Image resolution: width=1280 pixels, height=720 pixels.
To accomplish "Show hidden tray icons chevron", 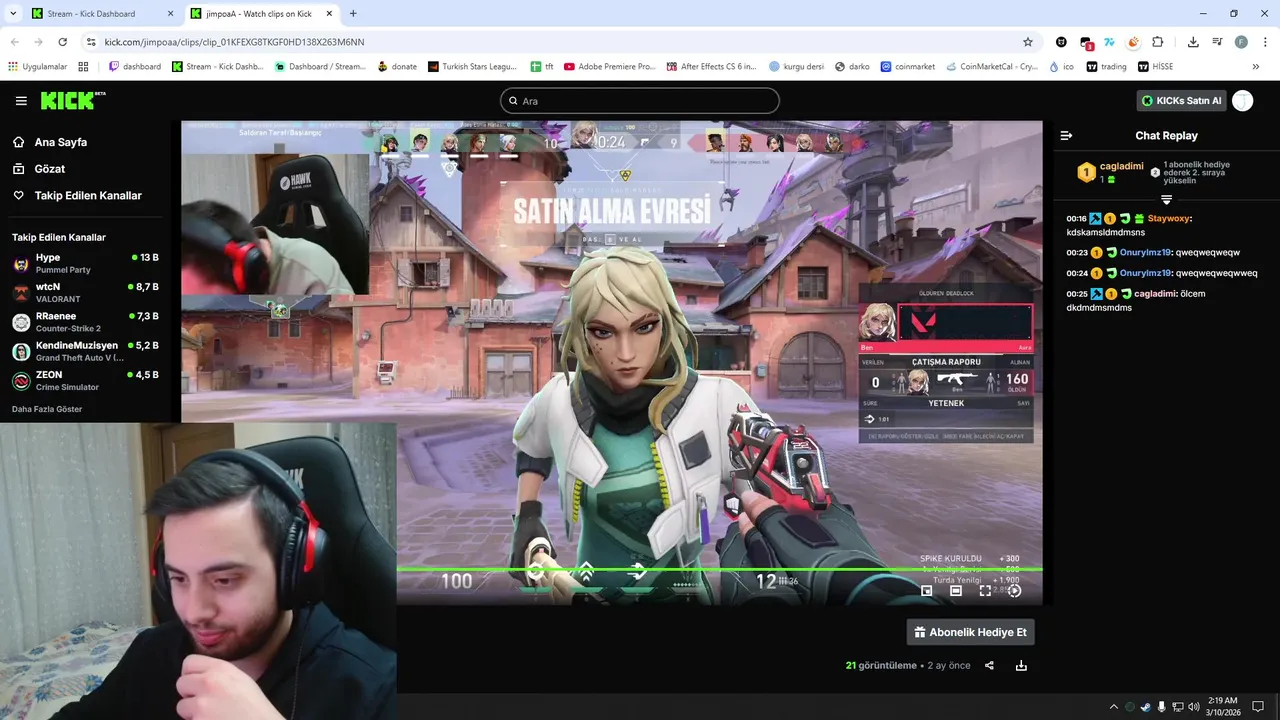I will click(x=1114, y=707).
